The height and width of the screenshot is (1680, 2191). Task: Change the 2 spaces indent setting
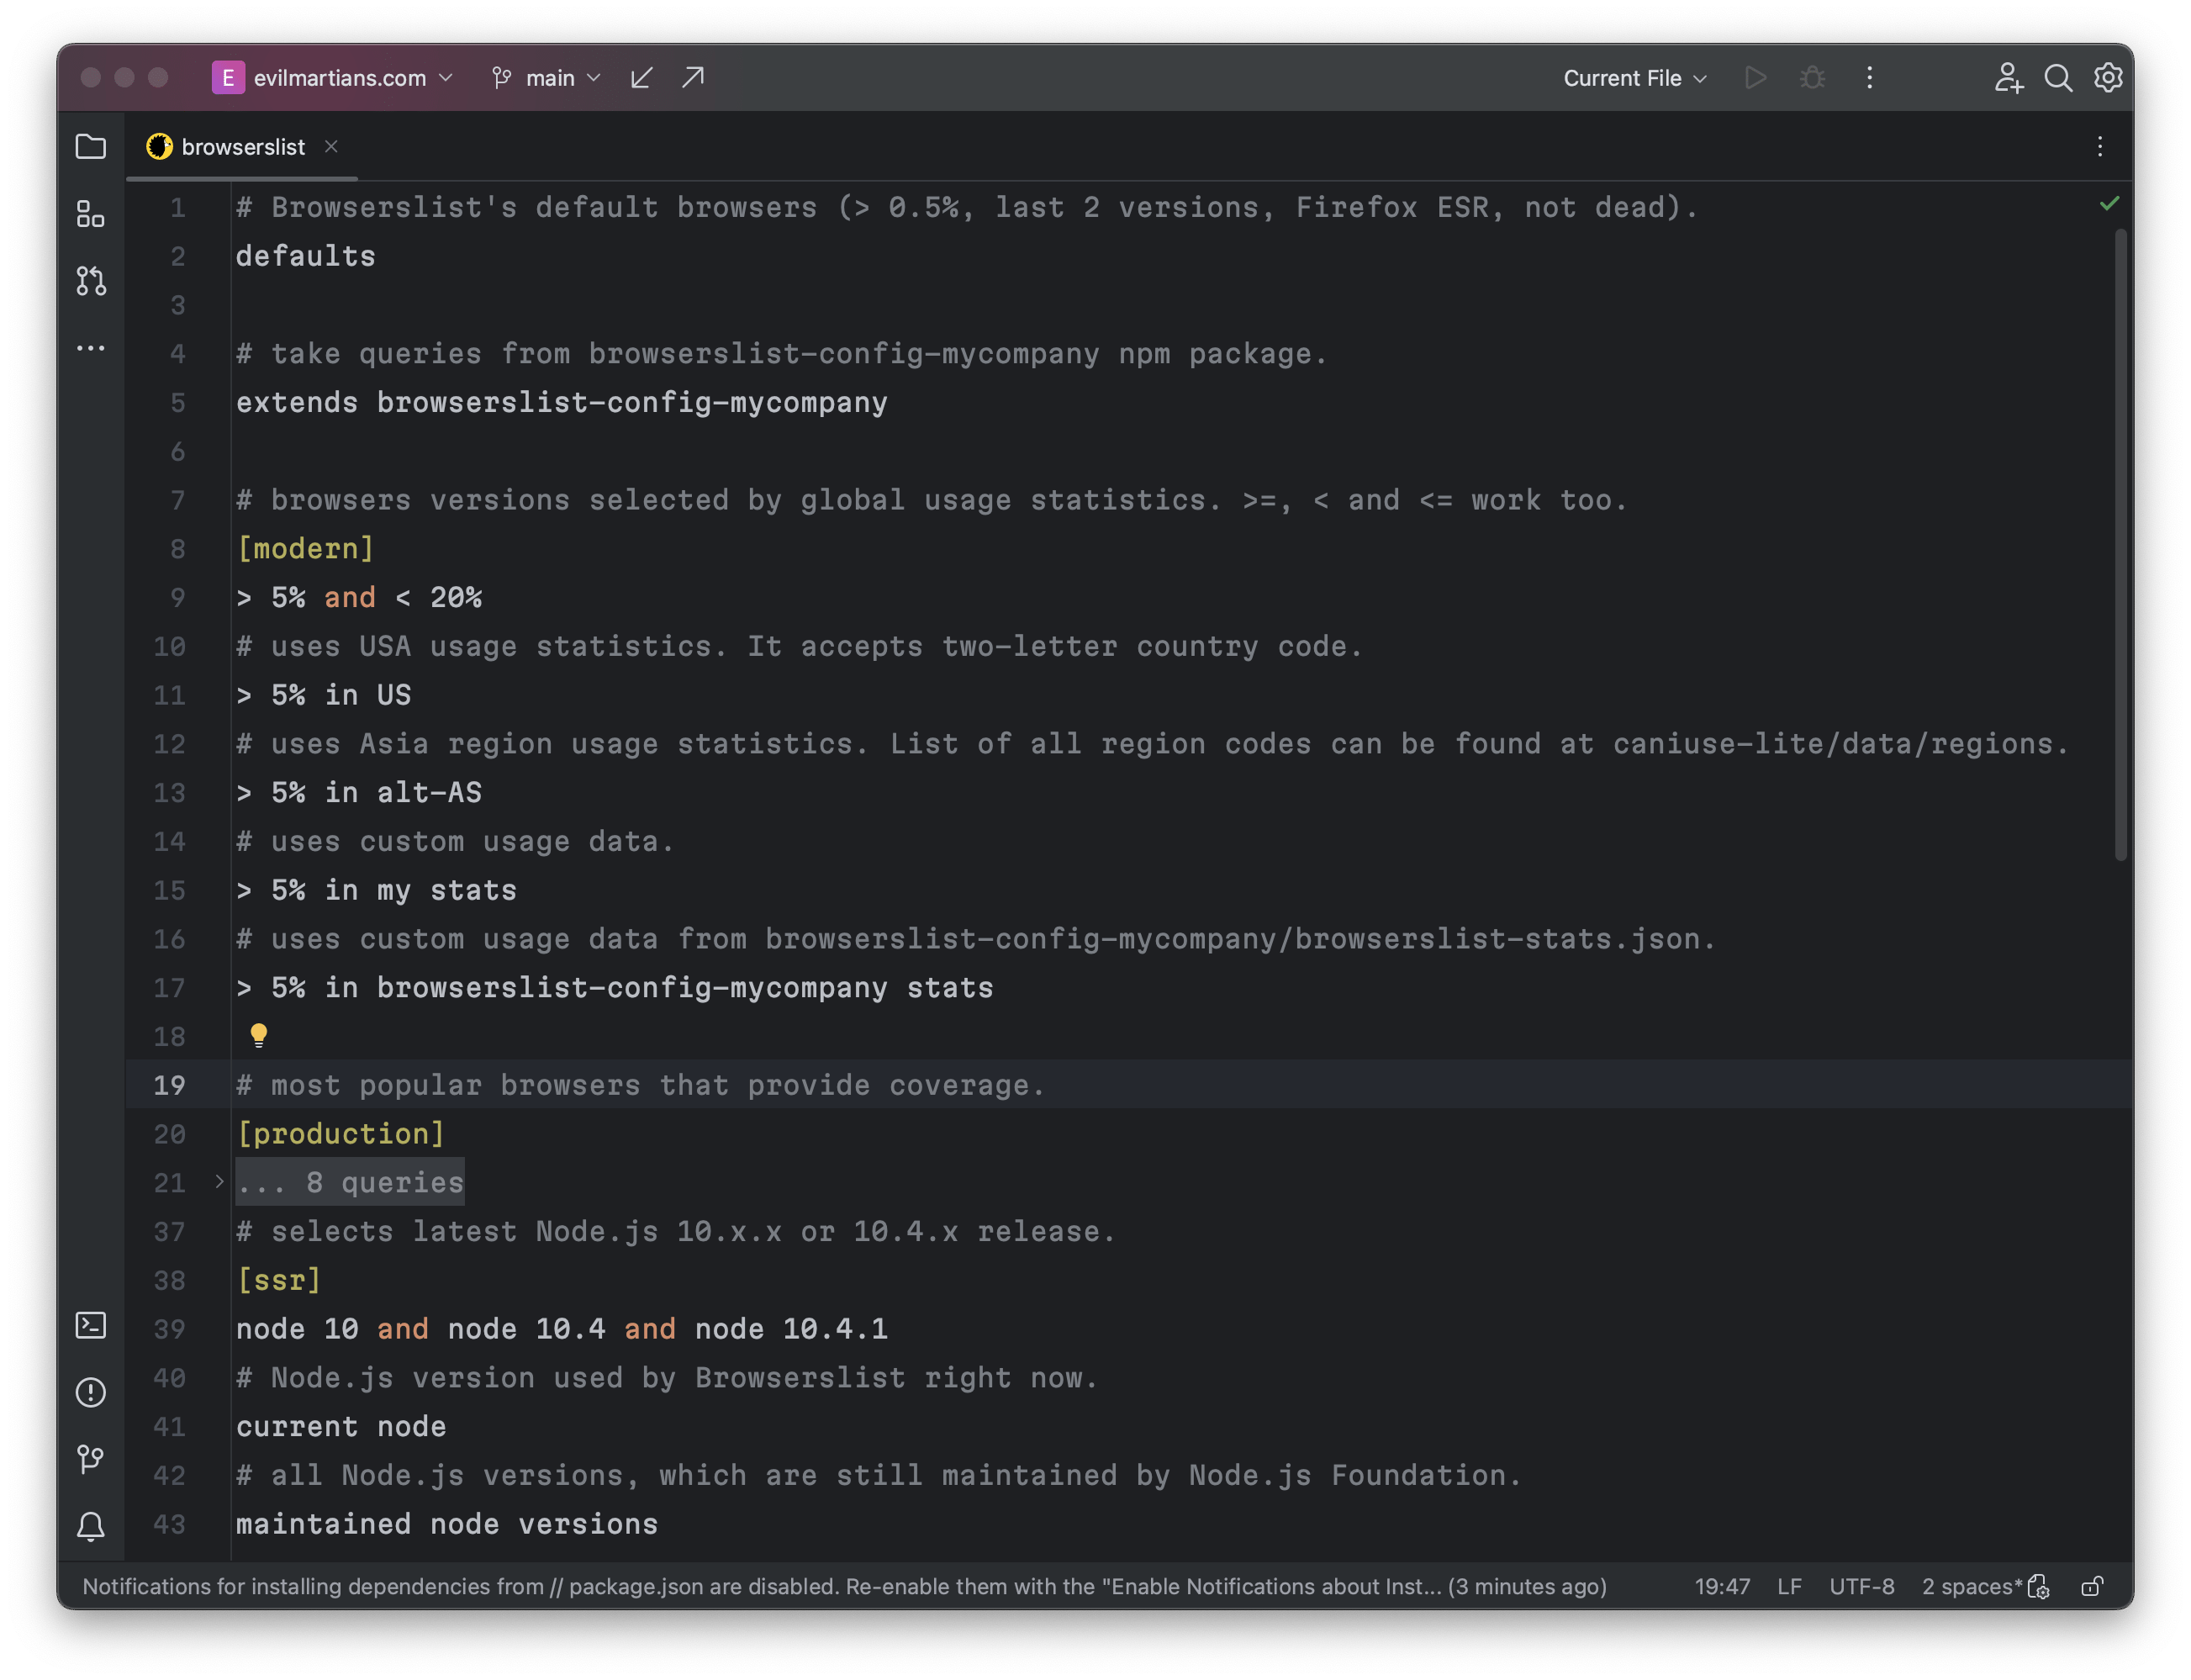pos(1972,1587)
